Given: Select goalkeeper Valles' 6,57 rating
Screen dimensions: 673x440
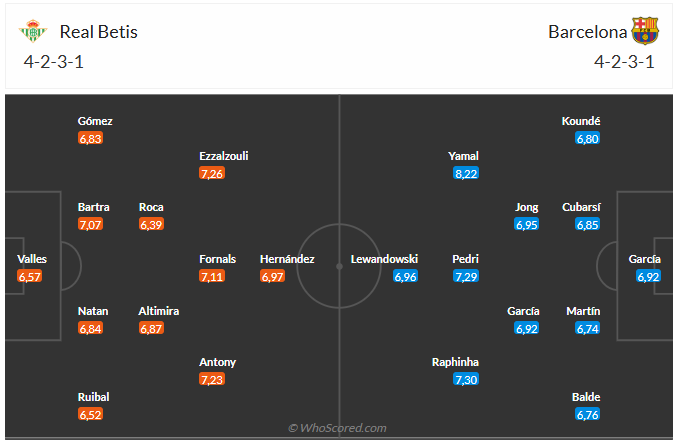Looking at the screenshot, I should tap(32, 276).
